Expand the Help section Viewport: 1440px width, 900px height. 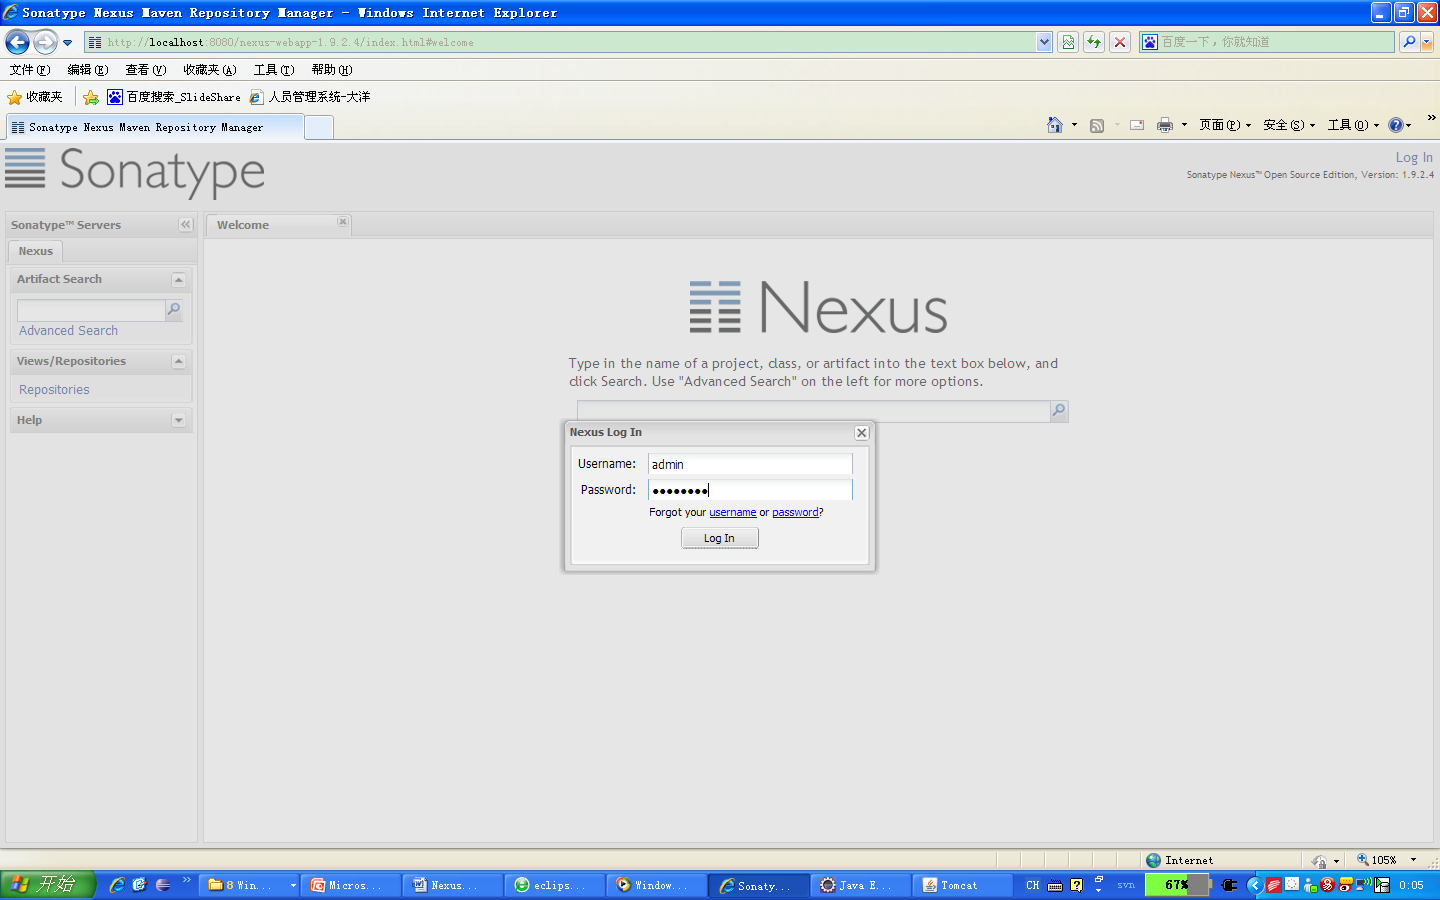point(178,421)
